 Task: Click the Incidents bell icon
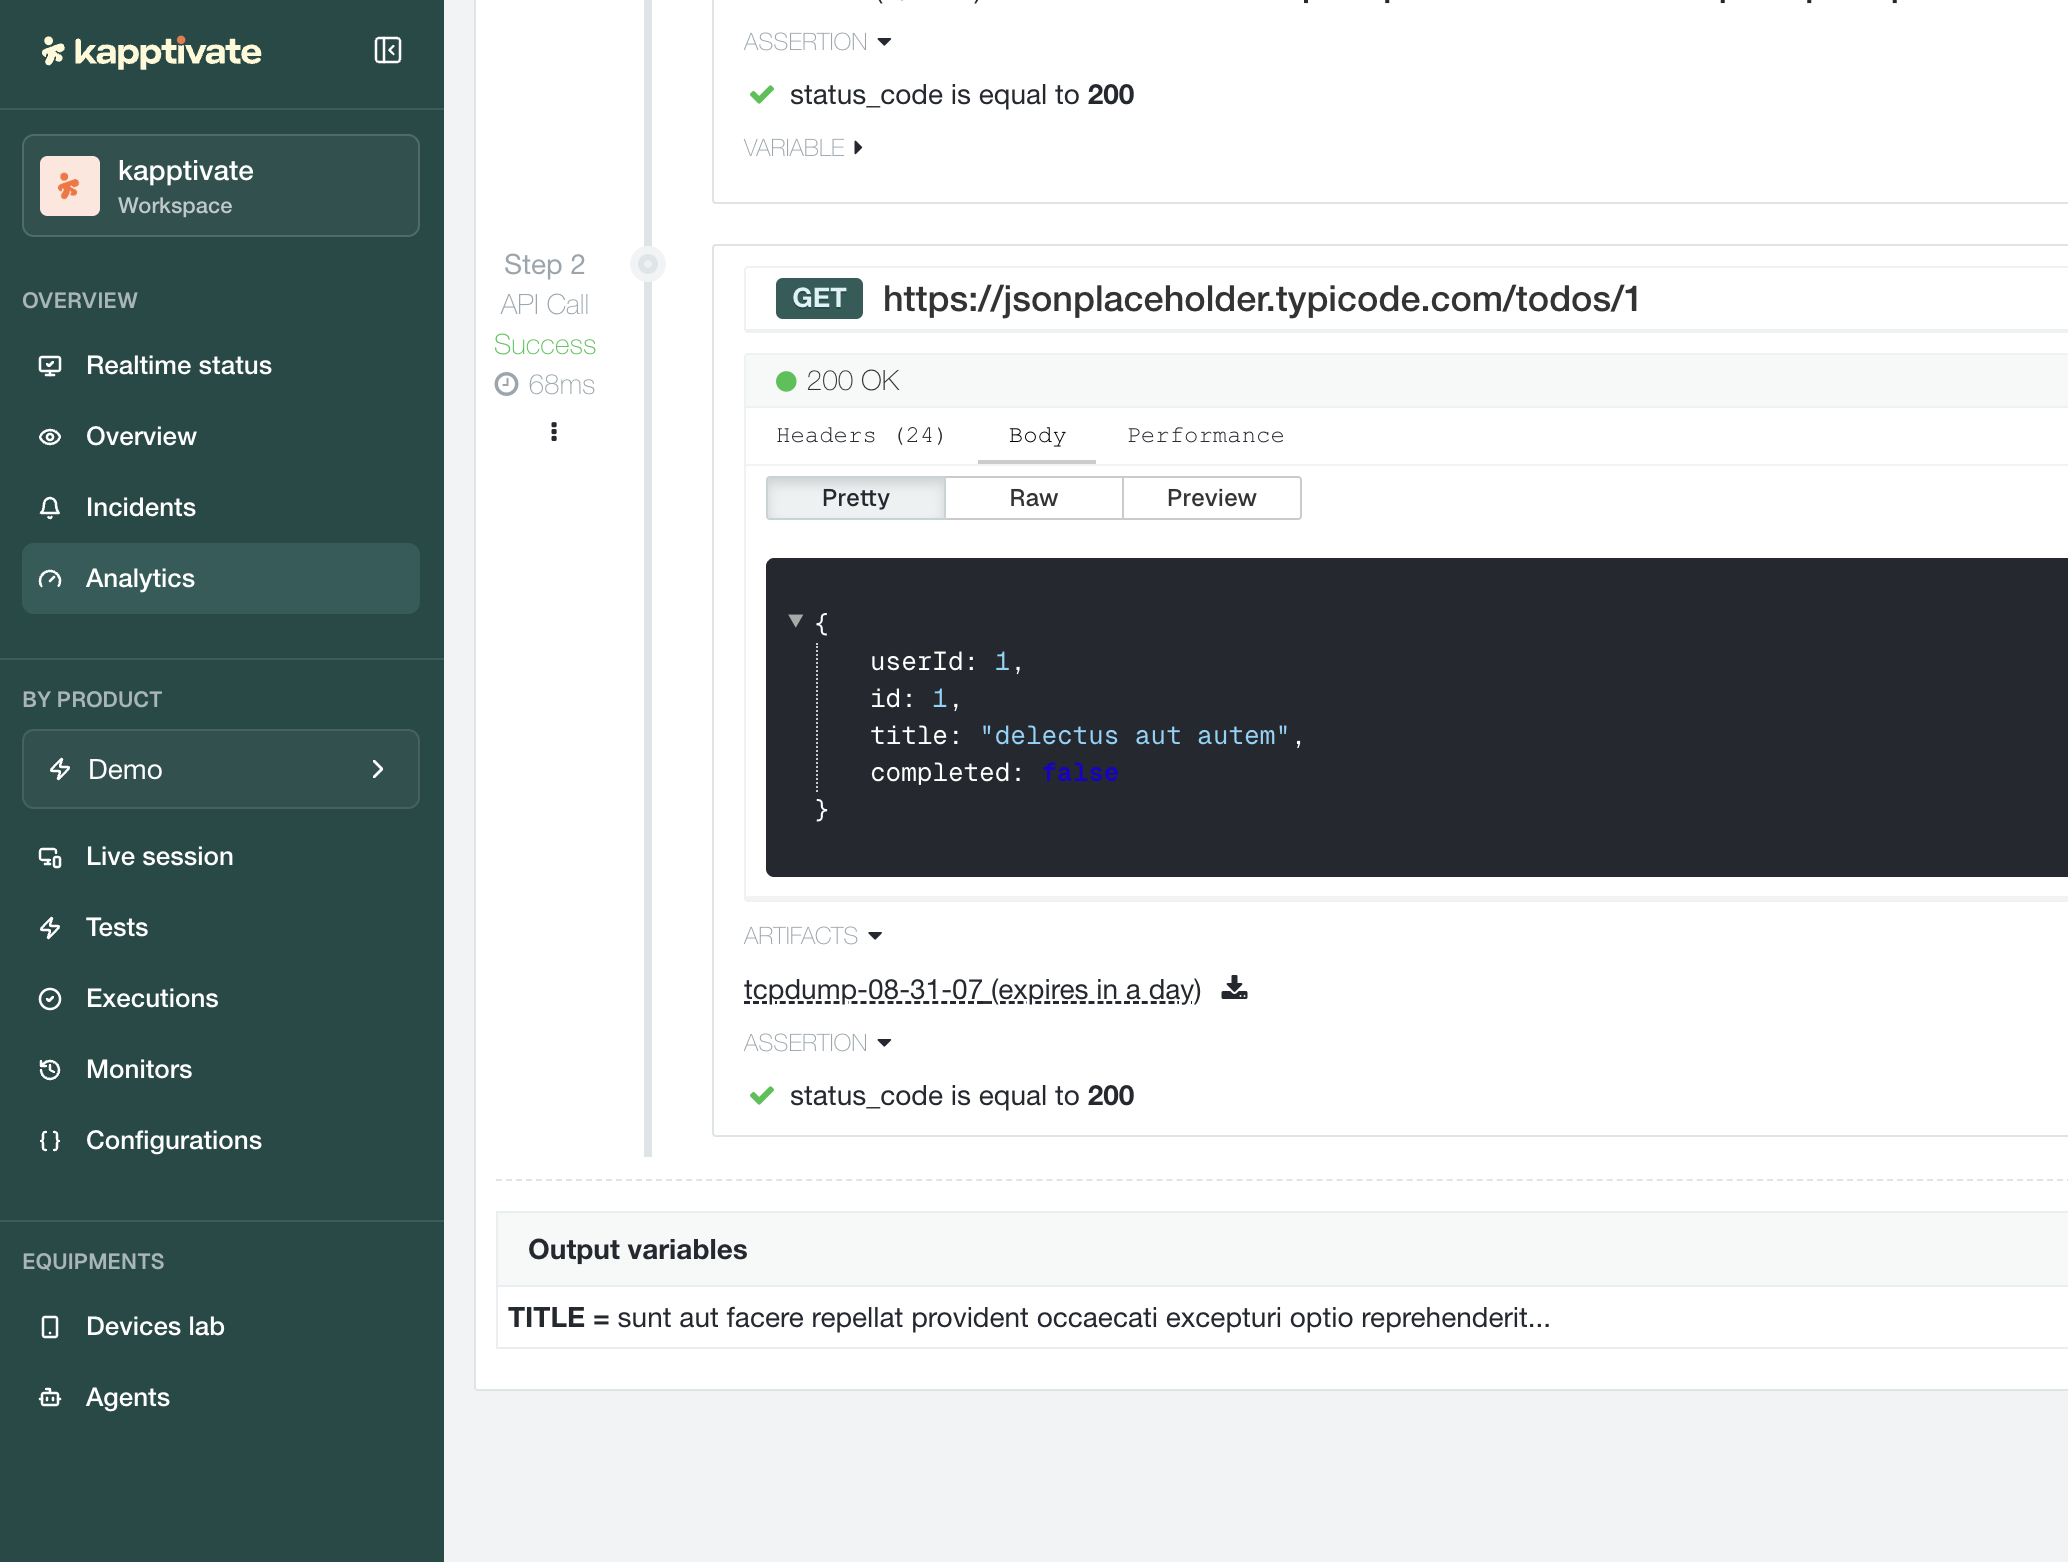pos(50,508)
